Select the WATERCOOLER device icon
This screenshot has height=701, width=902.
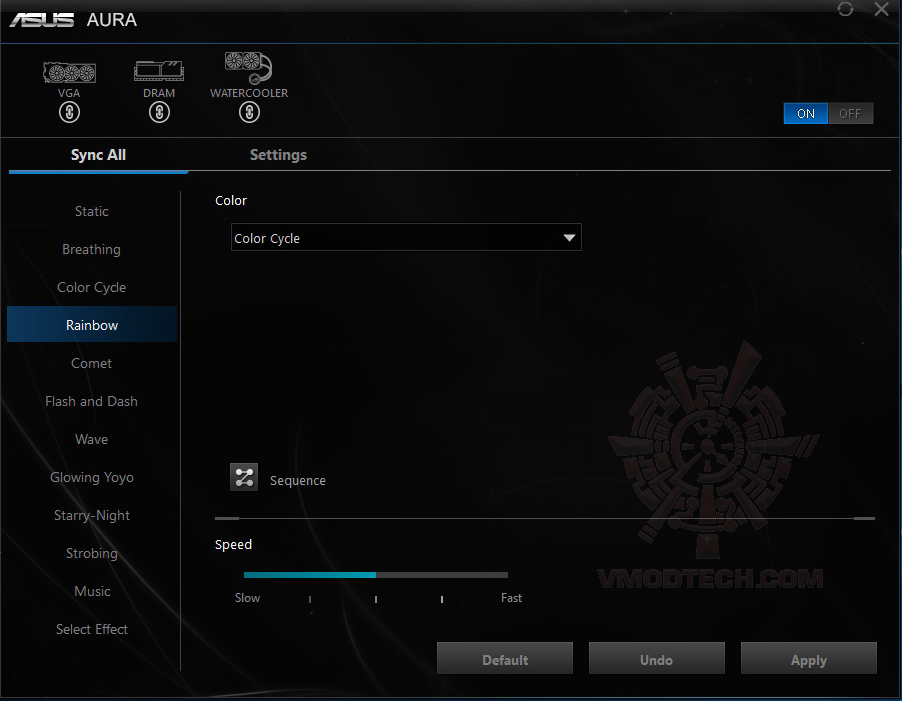coord(249,68)
